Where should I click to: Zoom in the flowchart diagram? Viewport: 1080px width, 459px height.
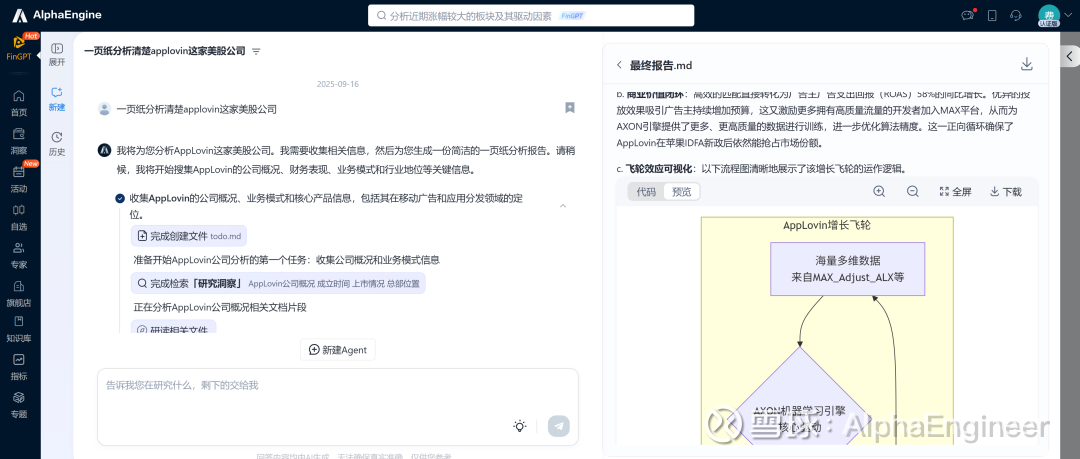tap(879, 192)
